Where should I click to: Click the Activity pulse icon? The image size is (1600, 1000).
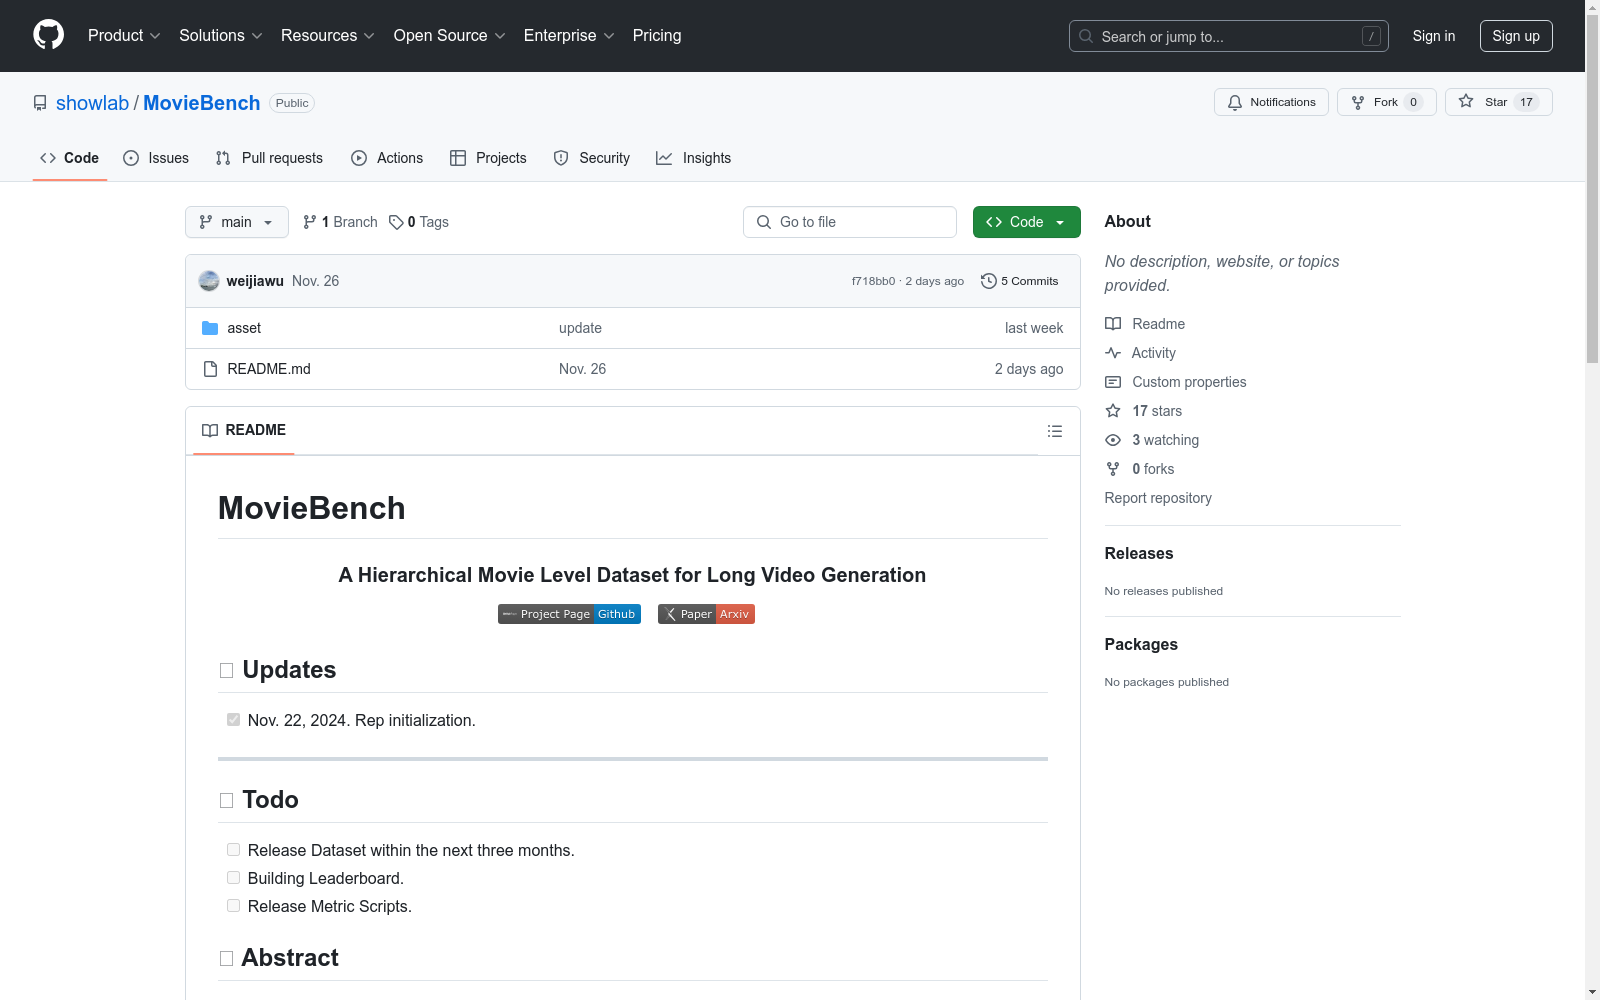[x=1113, y=353]
